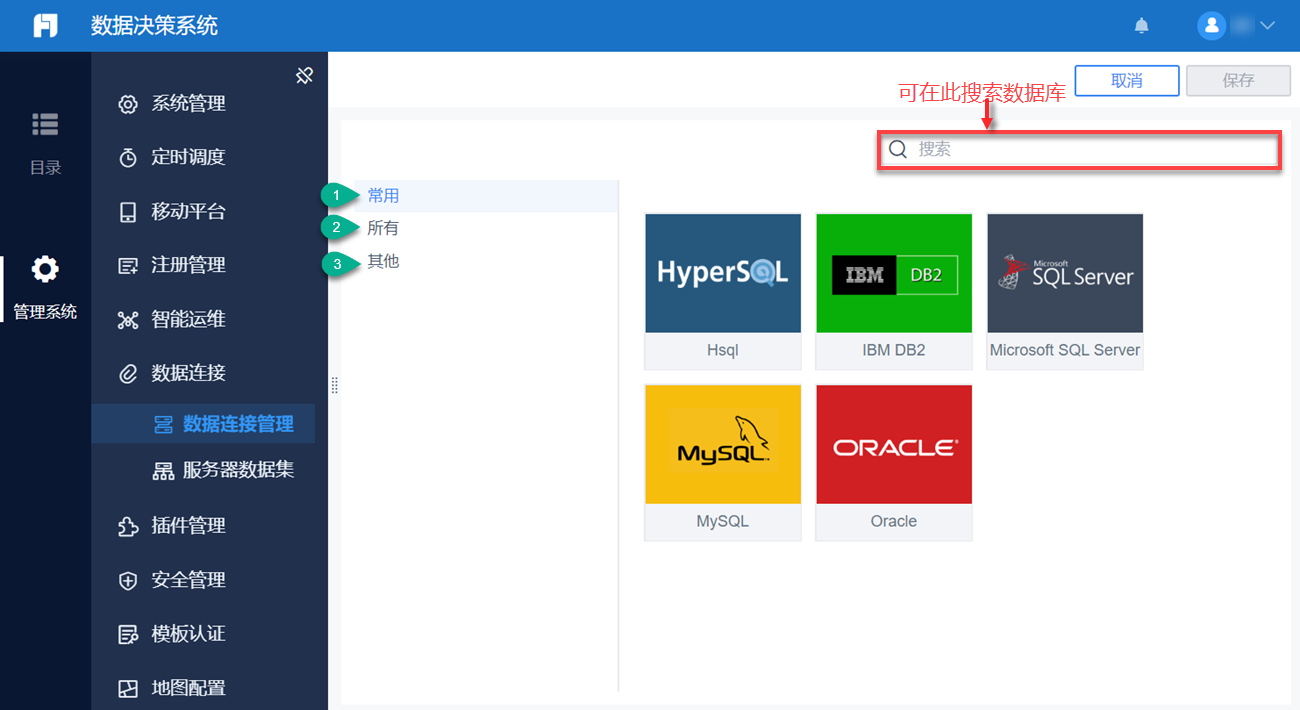The height and width of the screenshot is (710, 1300).
Task: Open 移动平台 menu item
Action: pos(188,211)
